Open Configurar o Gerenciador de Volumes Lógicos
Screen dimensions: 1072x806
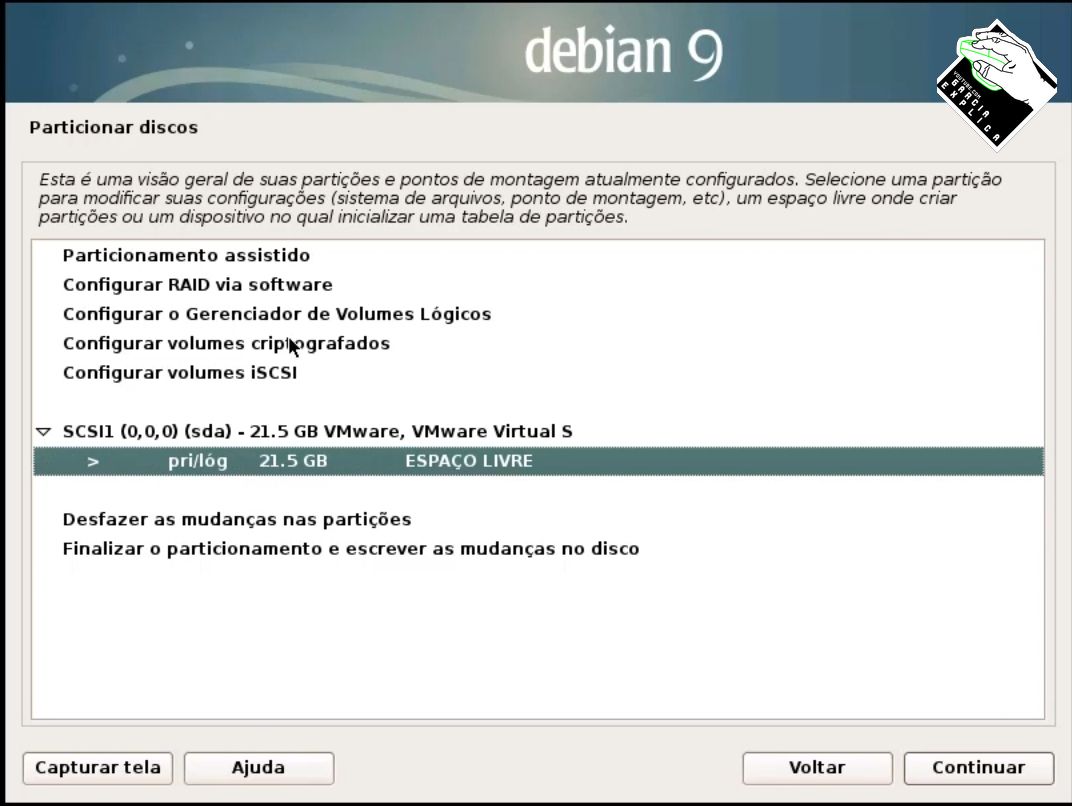point(277,314)
